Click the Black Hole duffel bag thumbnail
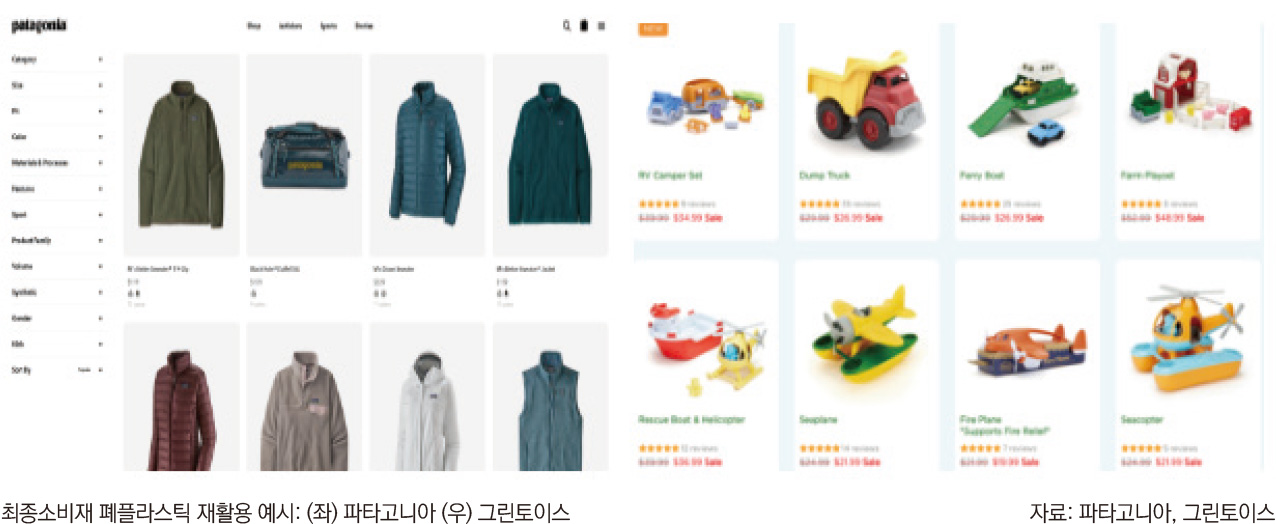1276x524 pixels. pos(304,155)
